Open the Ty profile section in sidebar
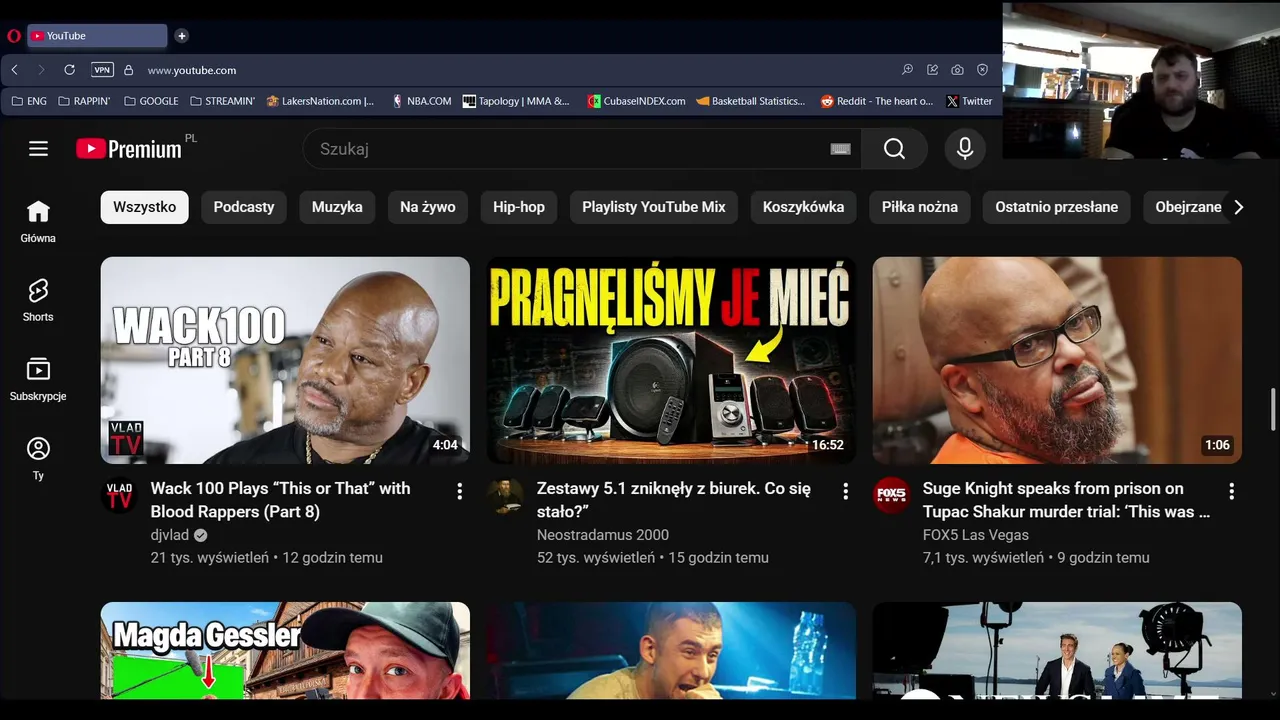The image size is (1280, 720). click(x=38, y=458)
